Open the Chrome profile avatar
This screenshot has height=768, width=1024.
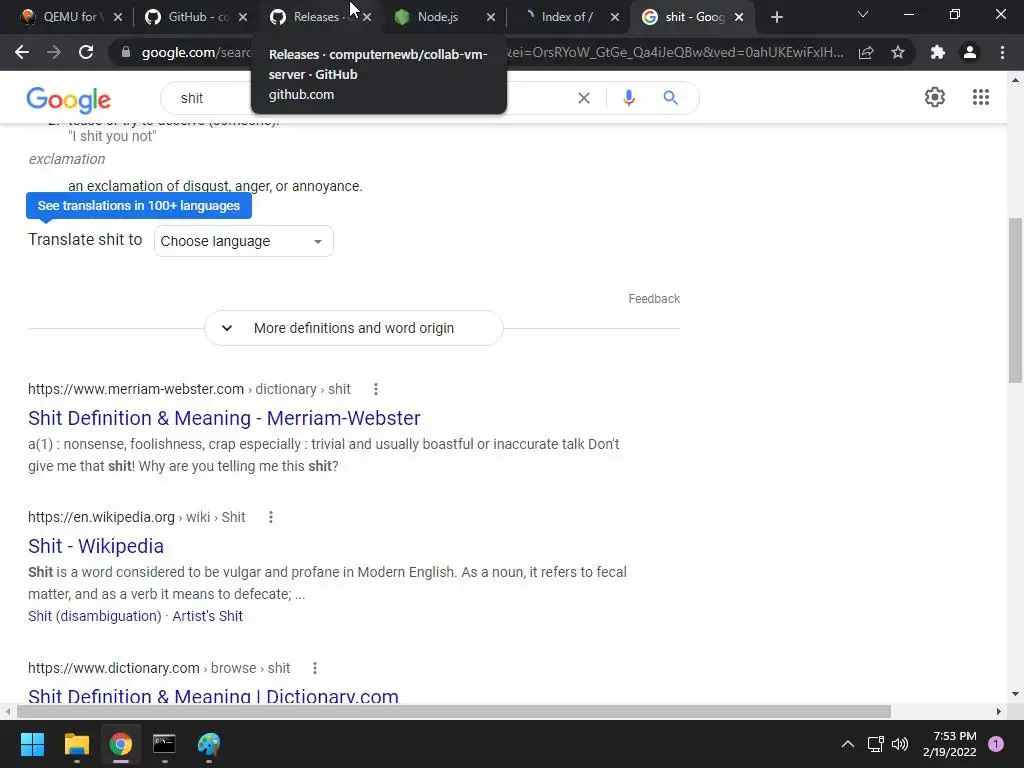pyautogui.click(x=970, y=52)
